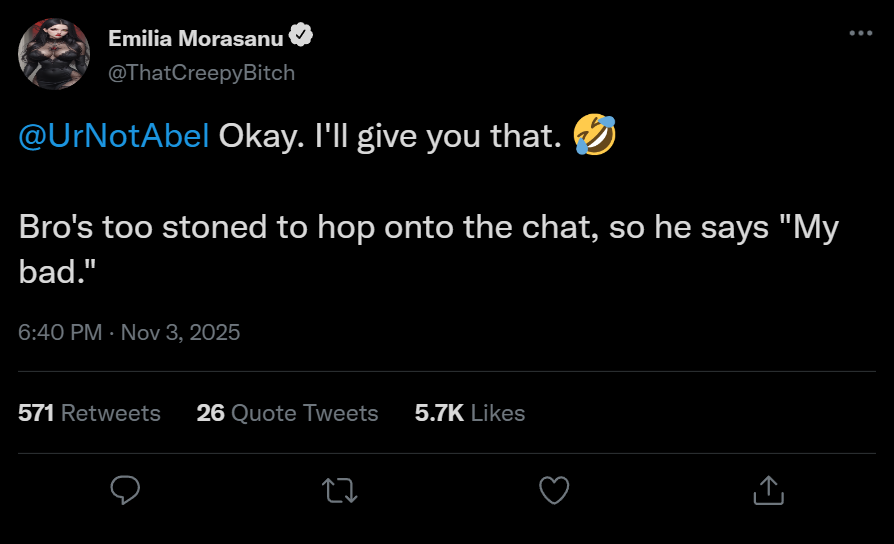Open the @UrNotAbel mention

pos(114,137)
